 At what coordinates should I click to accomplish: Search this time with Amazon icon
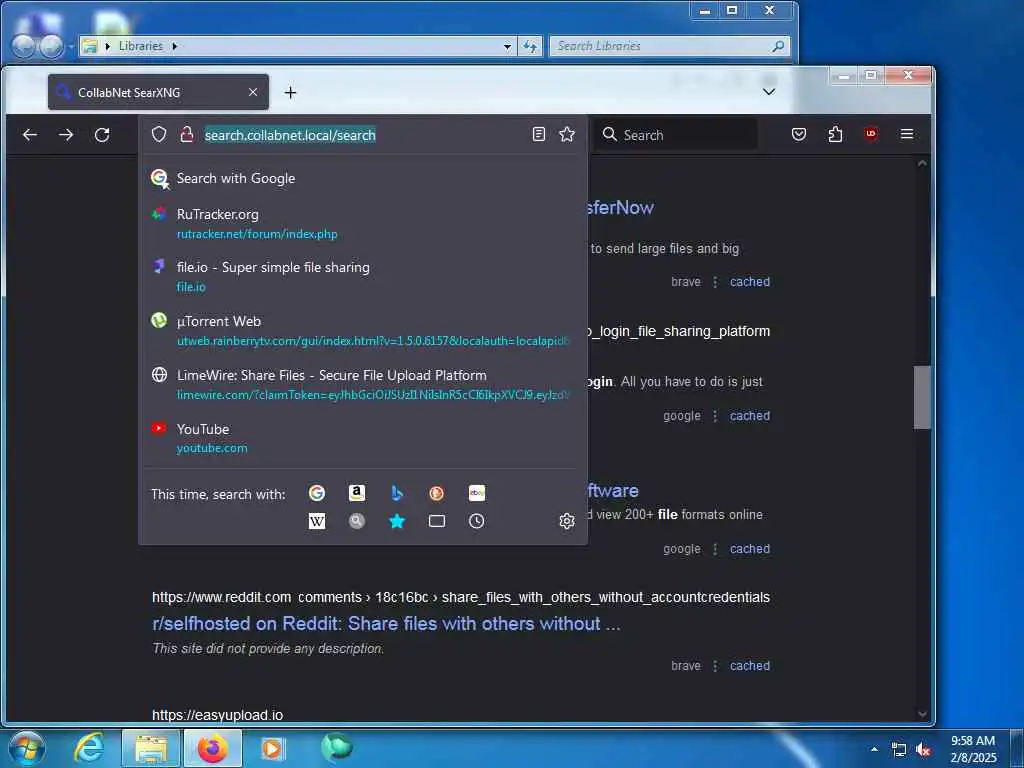[x=357, y=493]
